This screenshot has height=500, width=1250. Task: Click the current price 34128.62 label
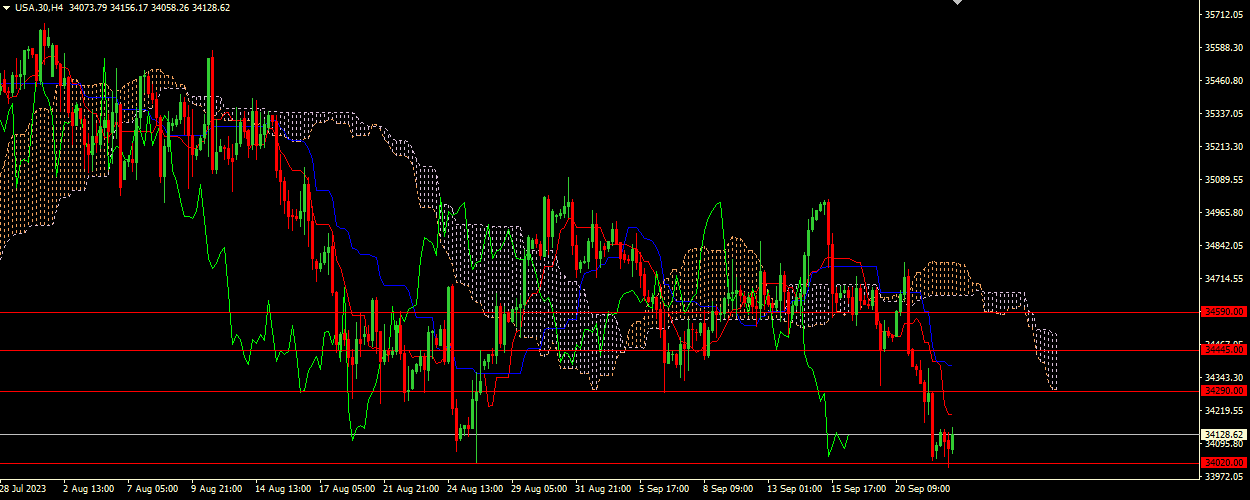[1223, 434]
